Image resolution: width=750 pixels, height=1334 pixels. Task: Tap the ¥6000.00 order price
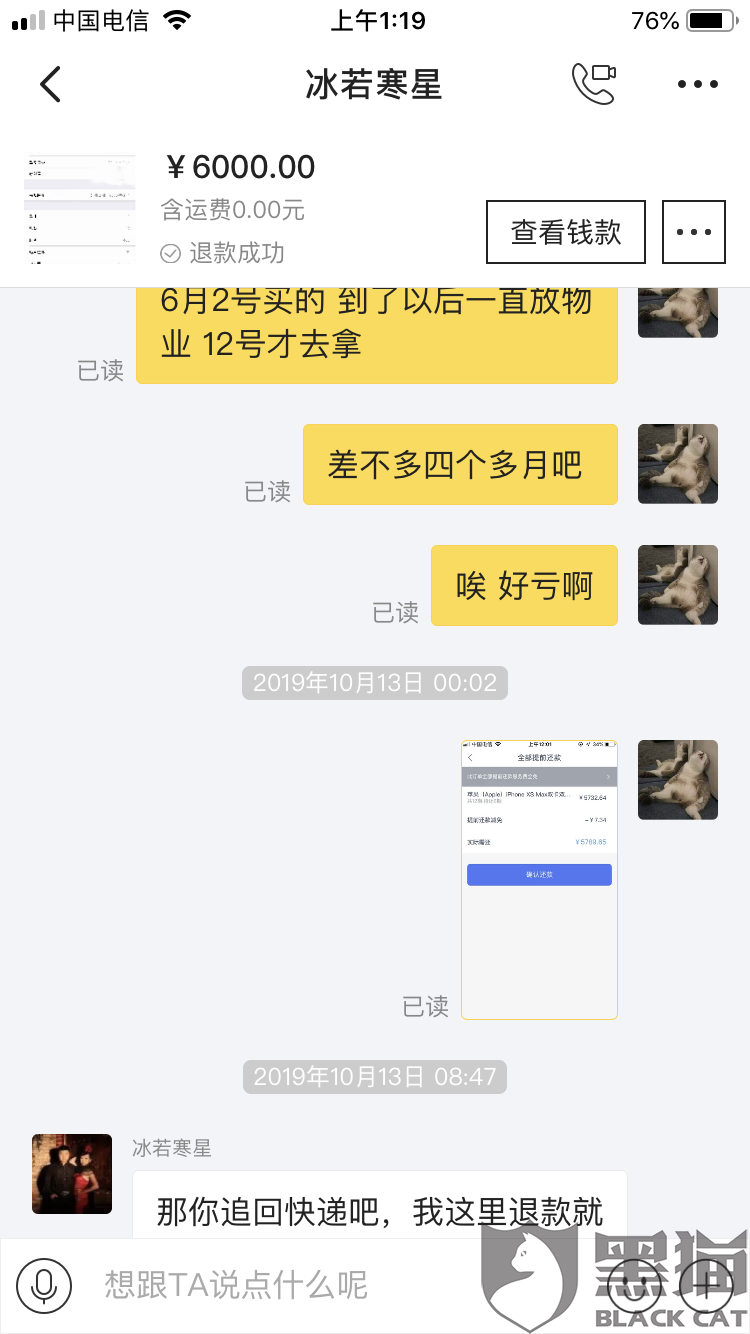pos(239,167)
